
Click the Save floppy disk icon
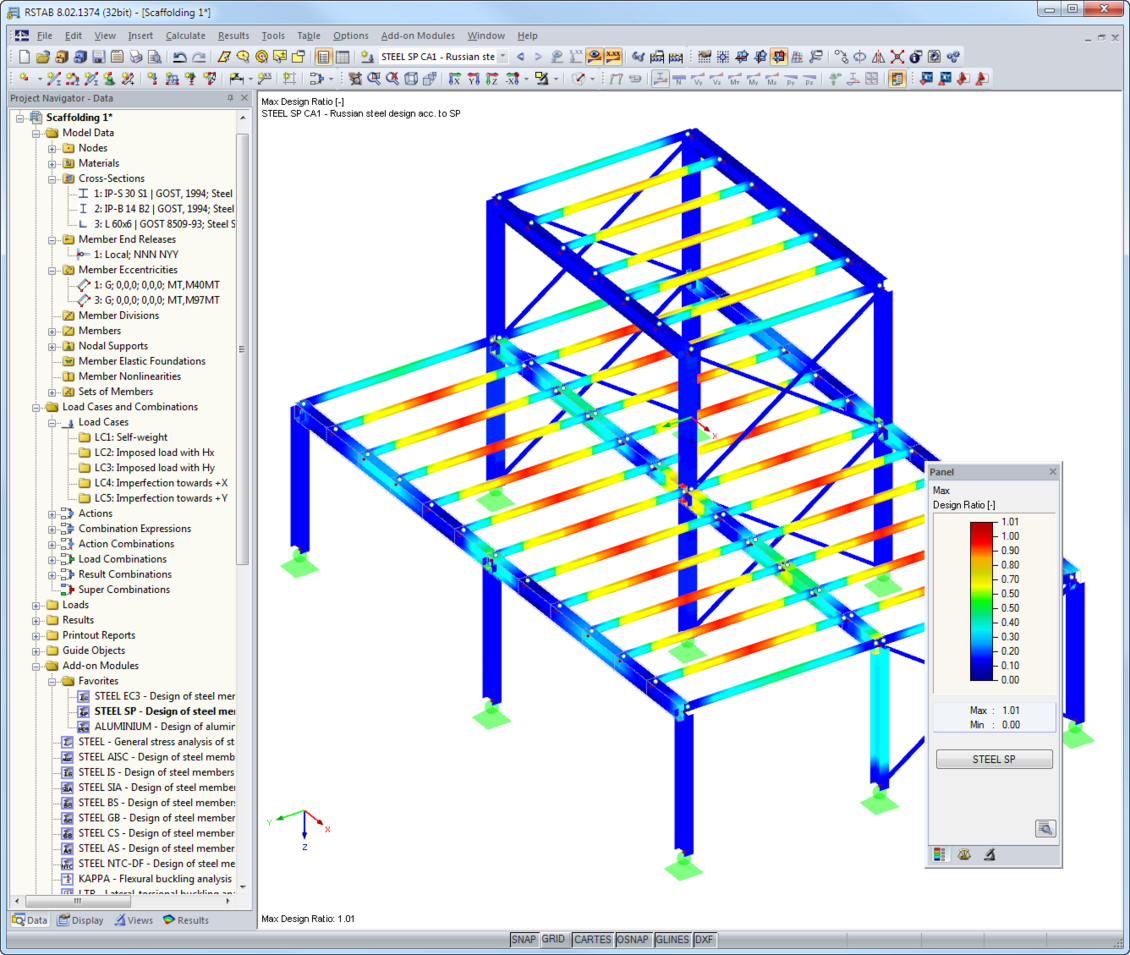(x=99, y=57)
